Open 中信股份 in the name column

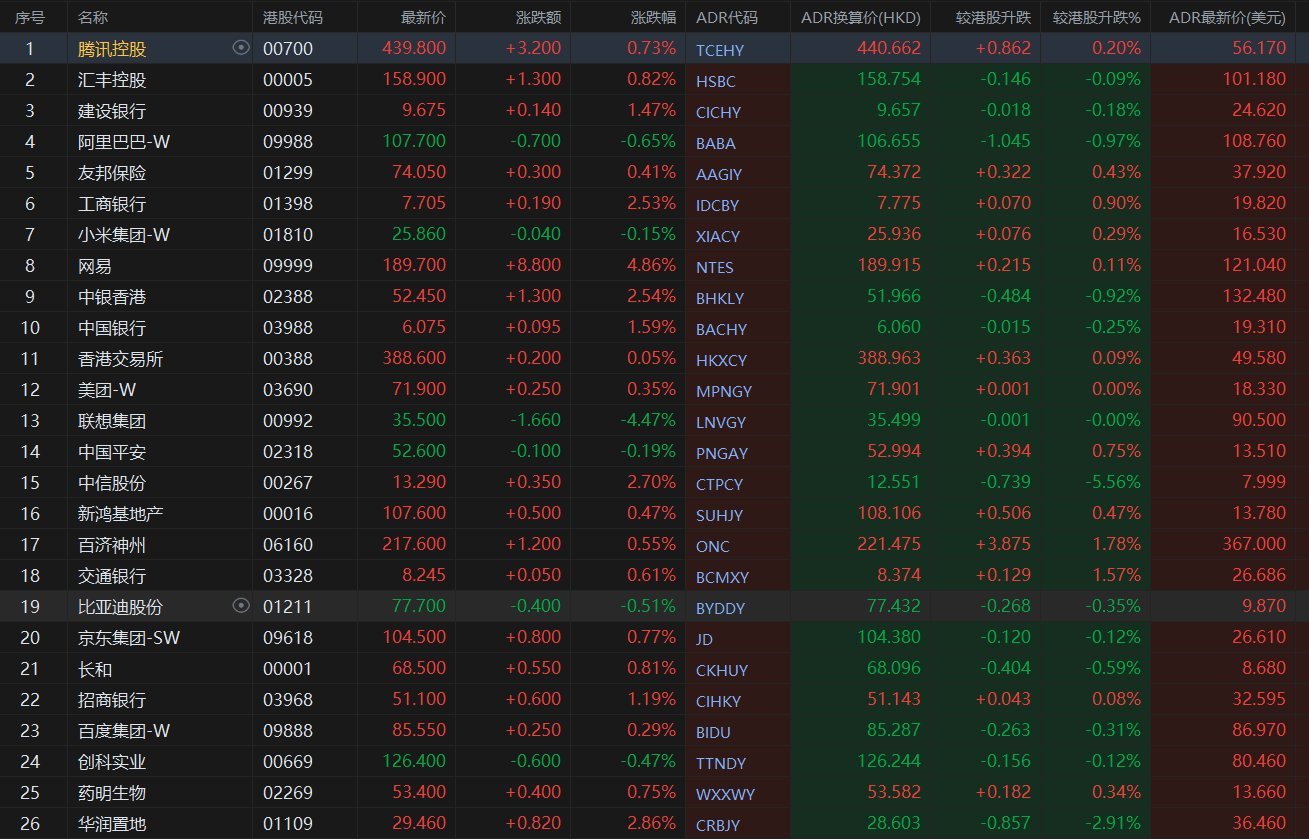tap(112, 482)
